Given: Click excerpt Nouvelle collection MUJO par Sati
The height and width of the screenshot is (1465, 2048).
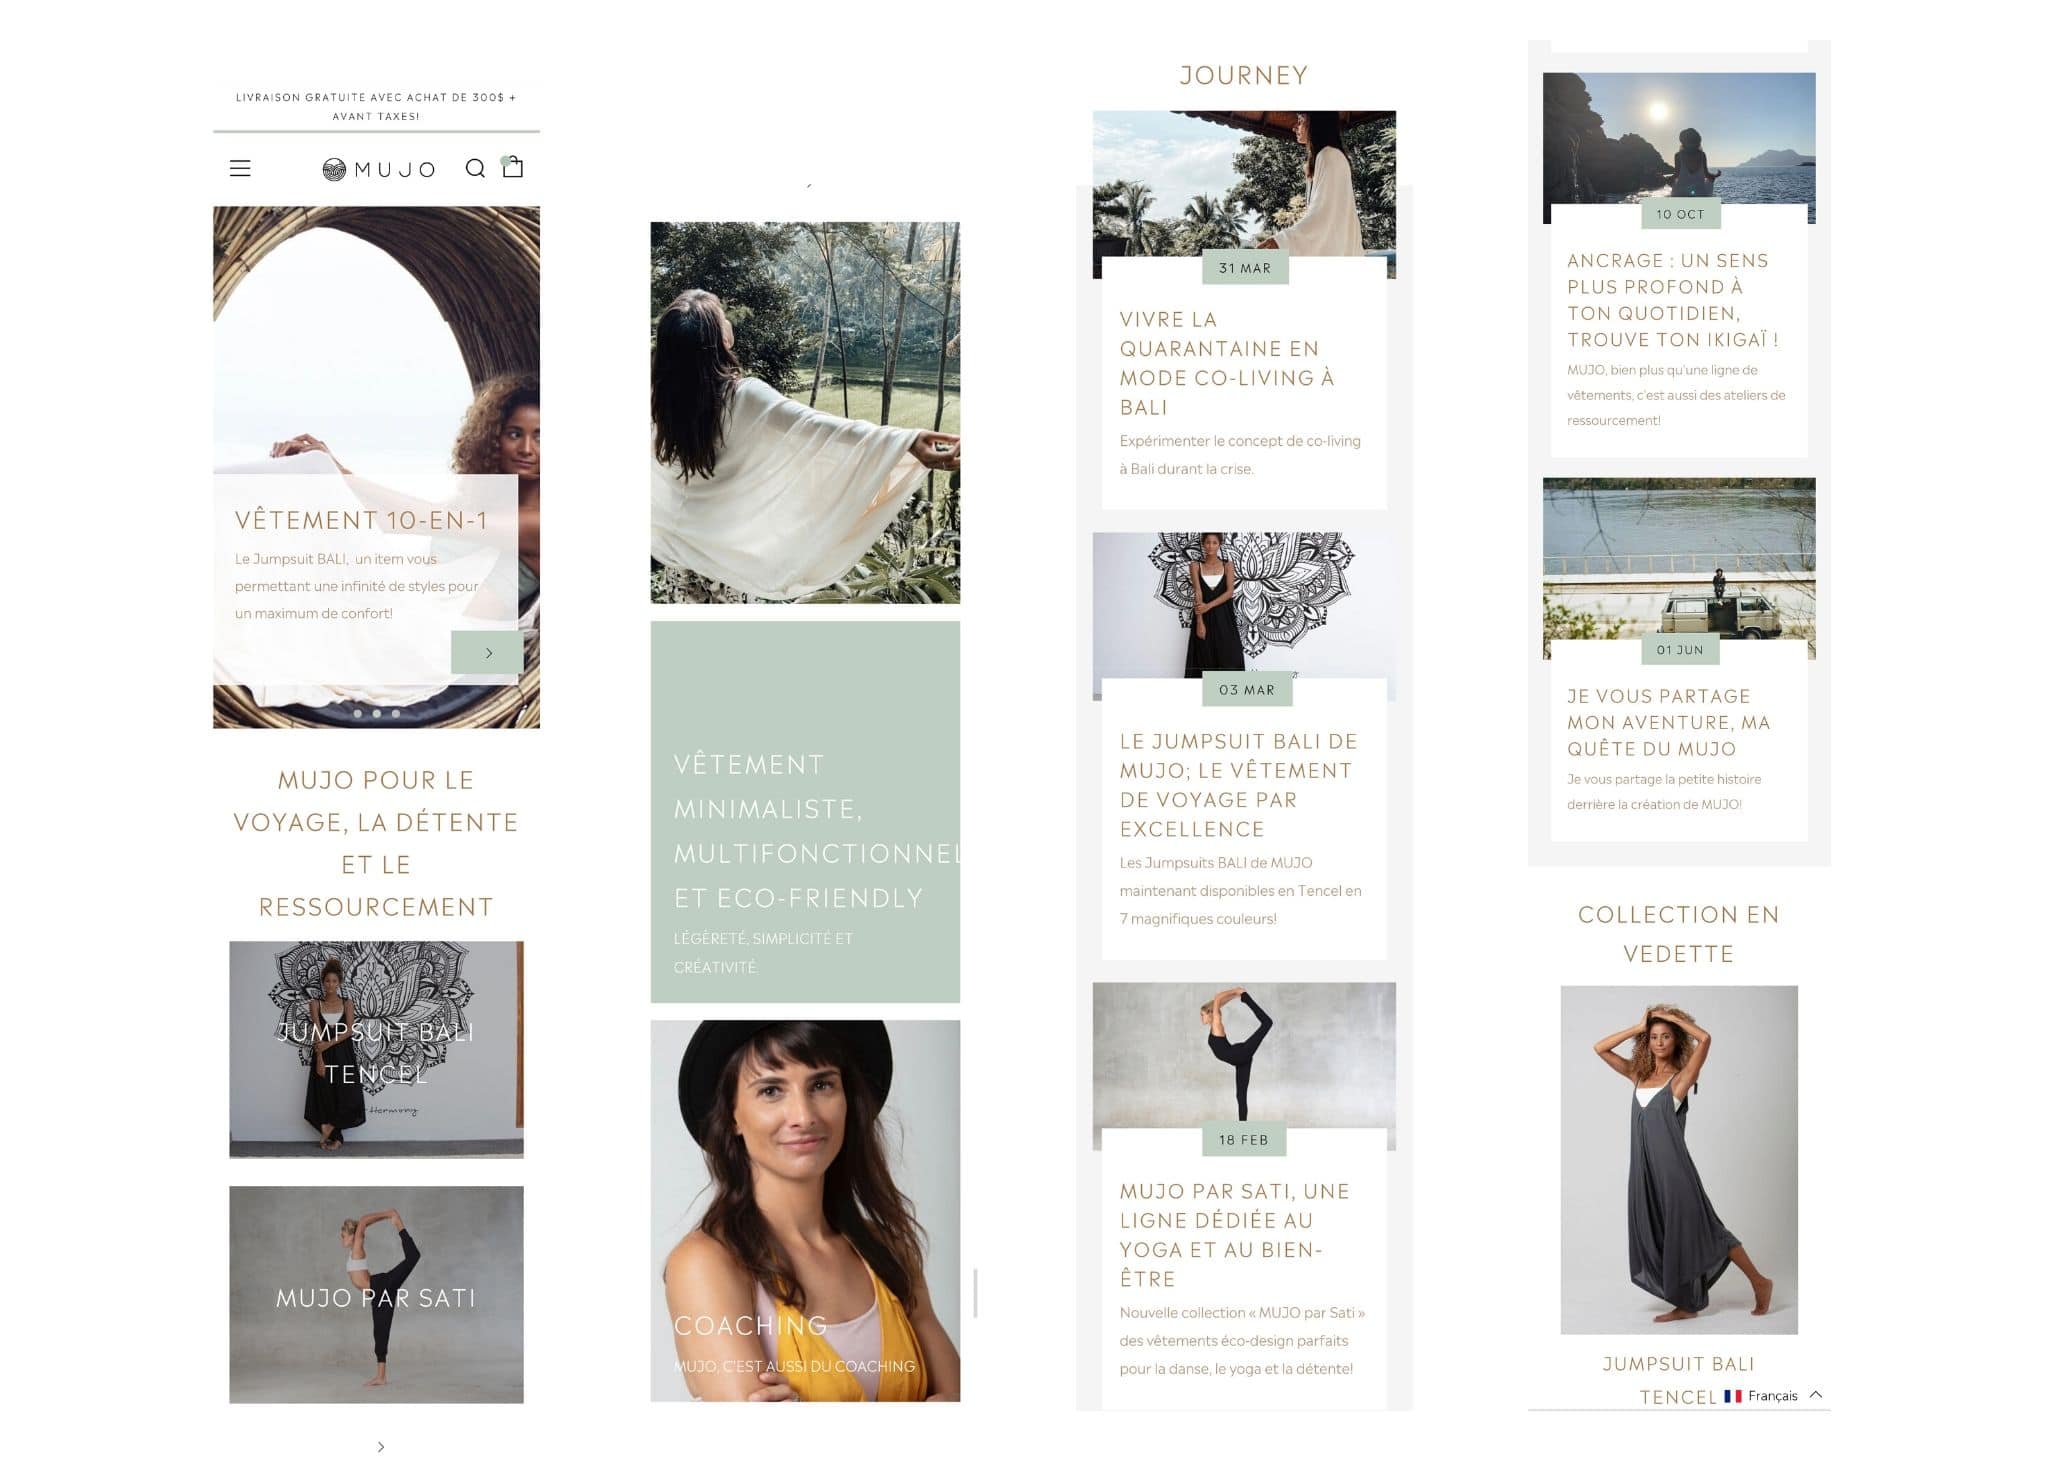Looking at the screenshot, I should (1242, 1340).
